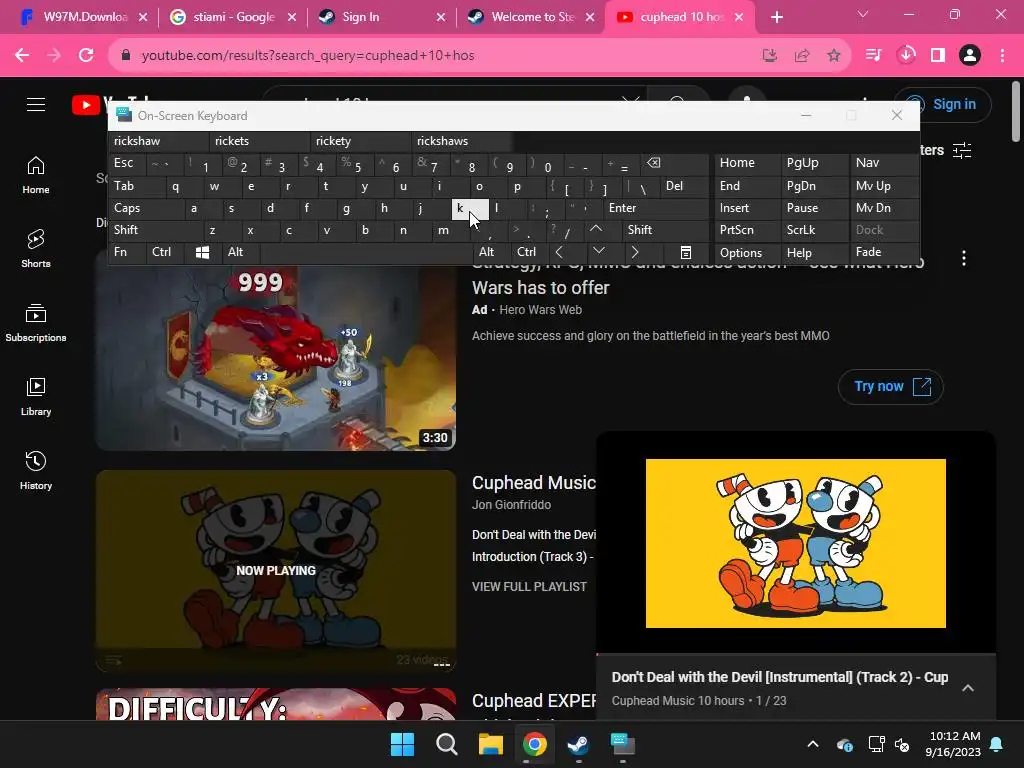Show hidden system tray icons
The width and height of the screenshot is (1024, 768).
click(x=813, y=744)
